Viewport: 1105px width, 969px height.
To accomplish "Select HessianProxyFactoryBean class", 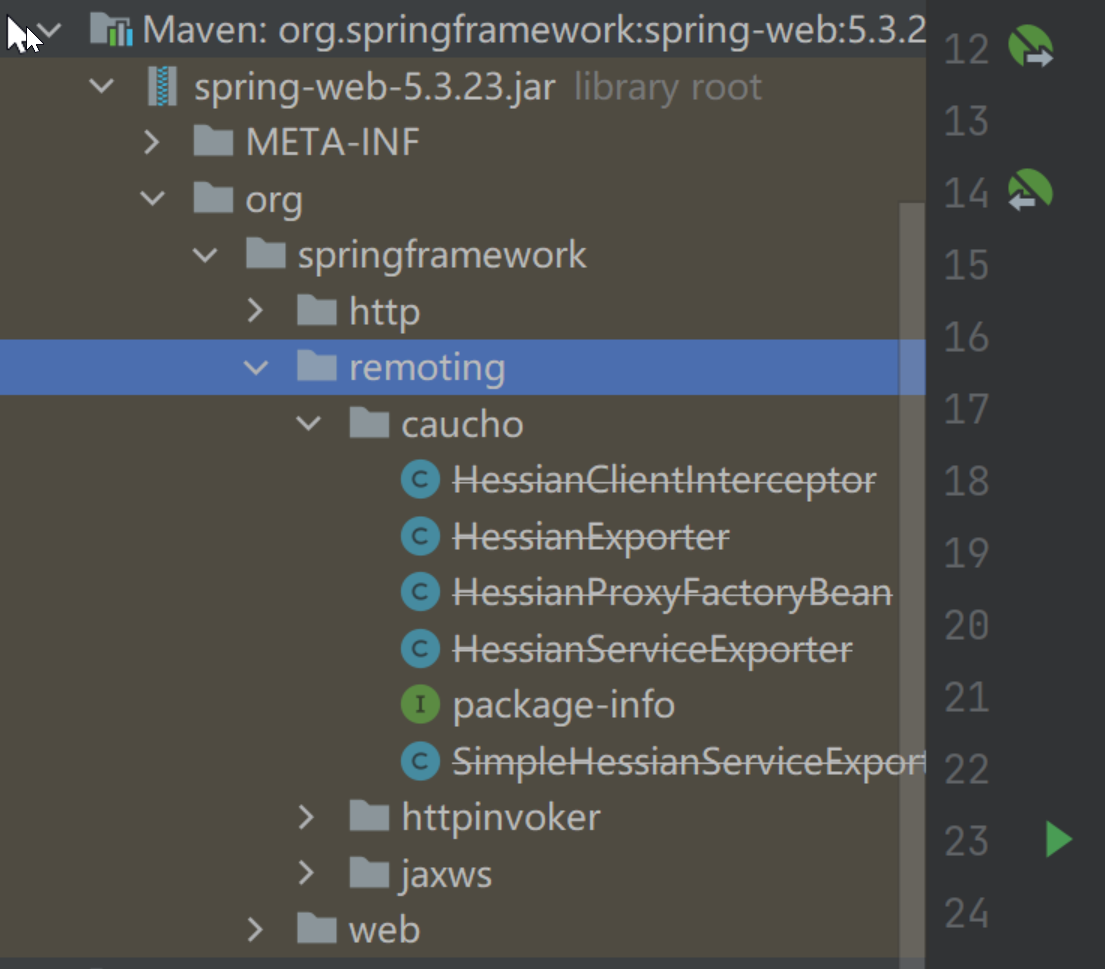I will pyautogui.click(x=671, y=593).
